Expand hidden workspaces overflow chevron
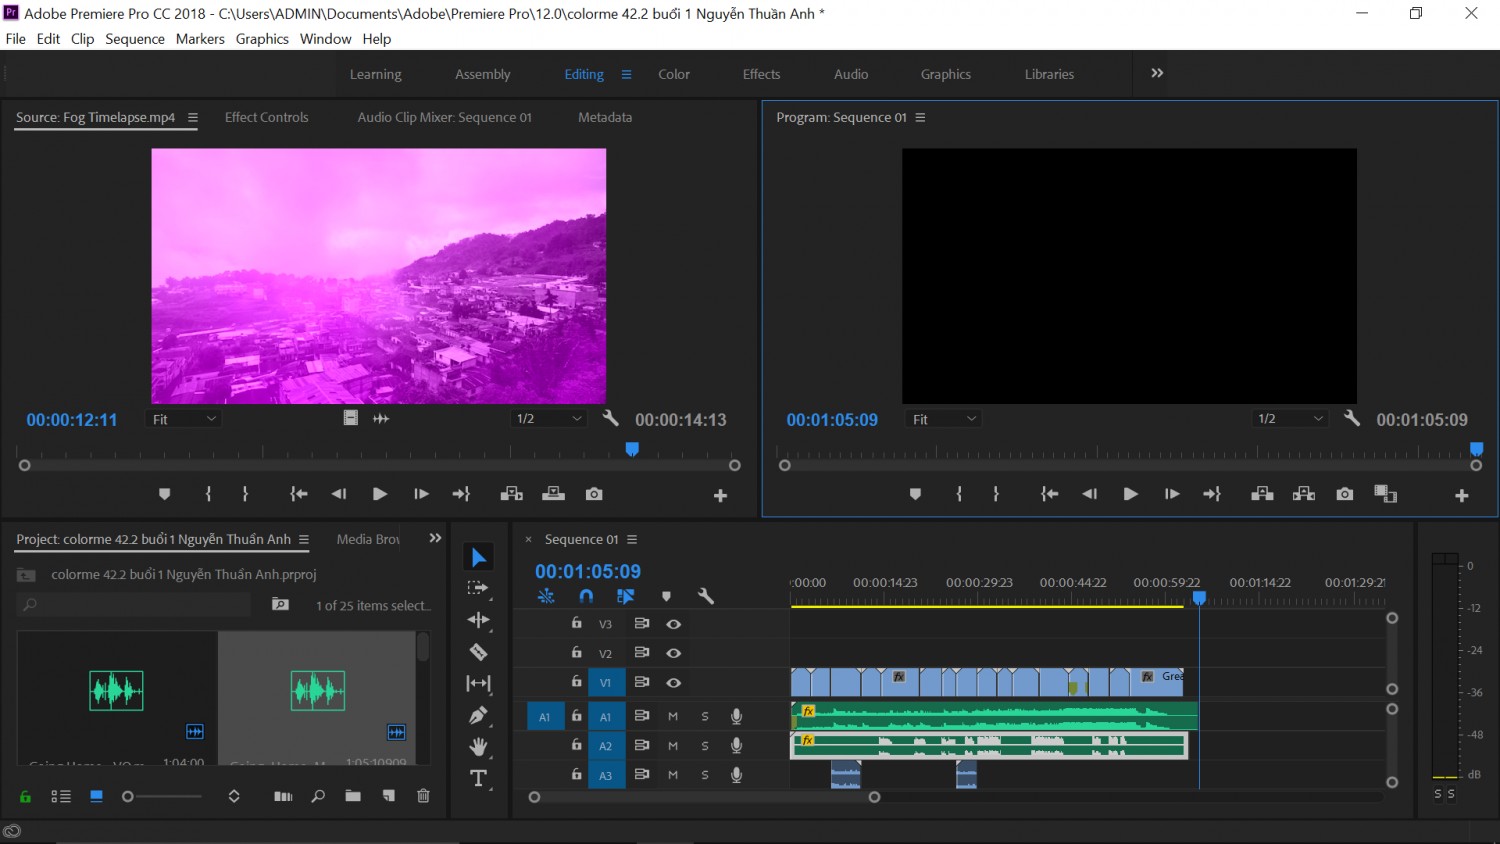 (x=1157, y=73)
